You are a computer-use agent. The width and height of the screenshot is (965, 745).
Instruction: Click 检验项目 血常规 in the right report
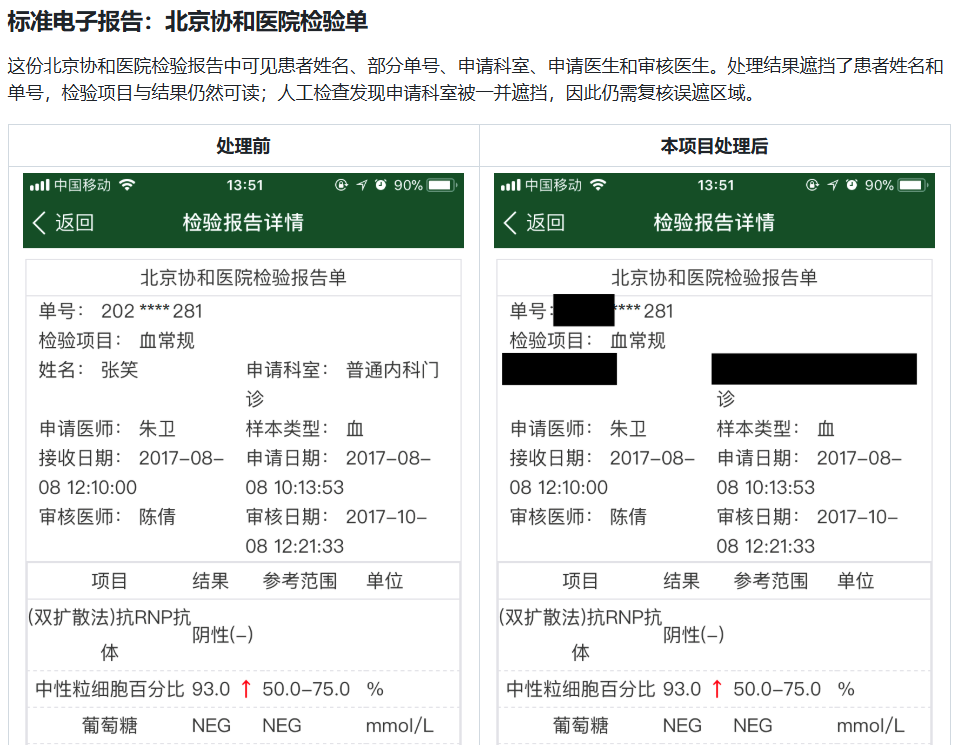click(587, 340)
